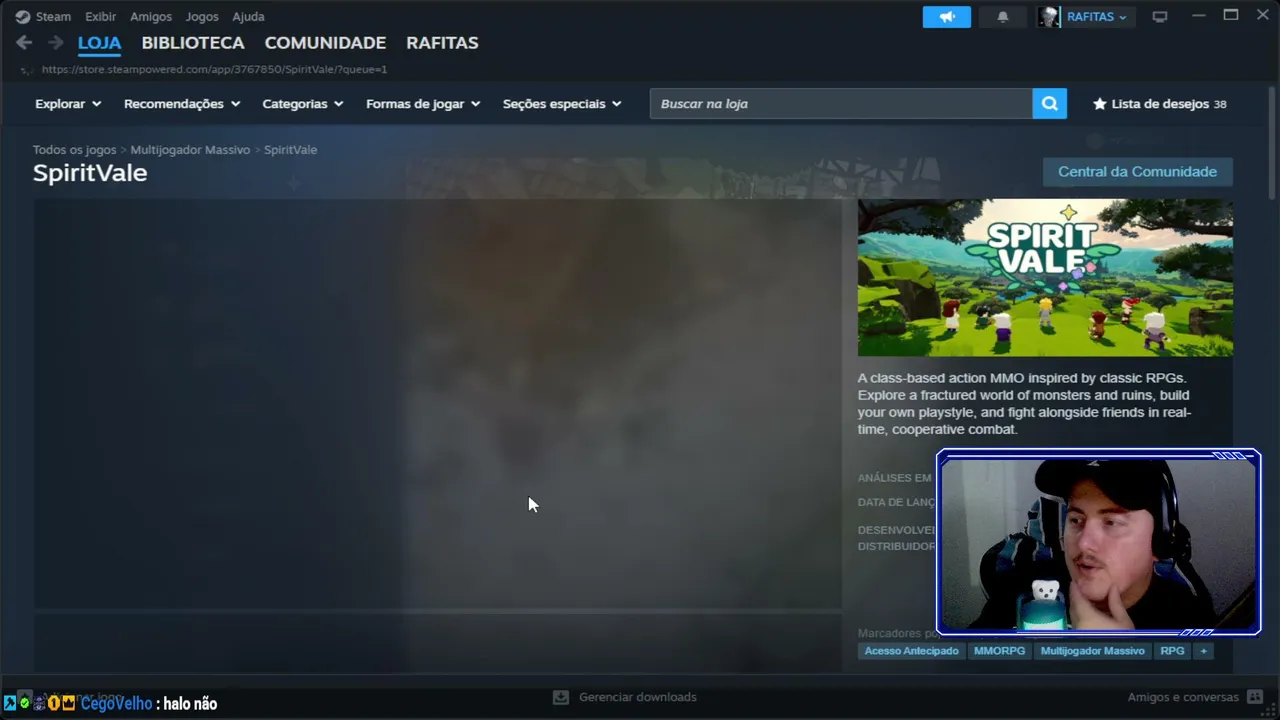Expand the RAFITAS account dropdown
This screenshot has height=720, width=1280.
(1097, 17)
